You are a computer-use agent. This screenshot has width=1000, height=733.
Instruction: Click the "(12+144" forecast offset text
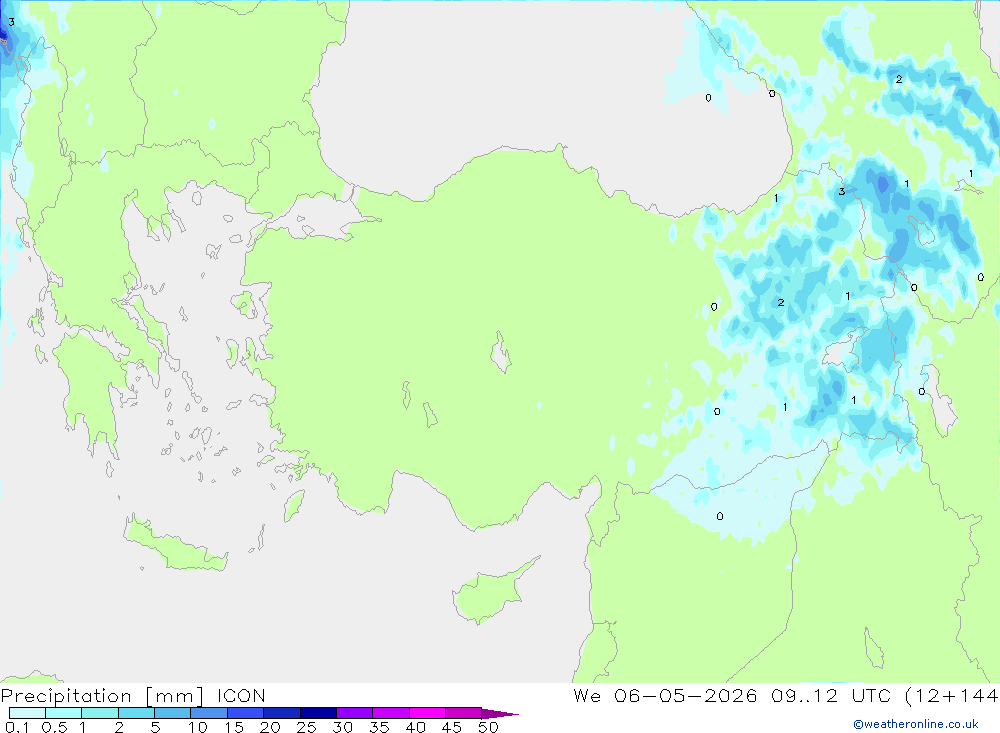(952, 695)
